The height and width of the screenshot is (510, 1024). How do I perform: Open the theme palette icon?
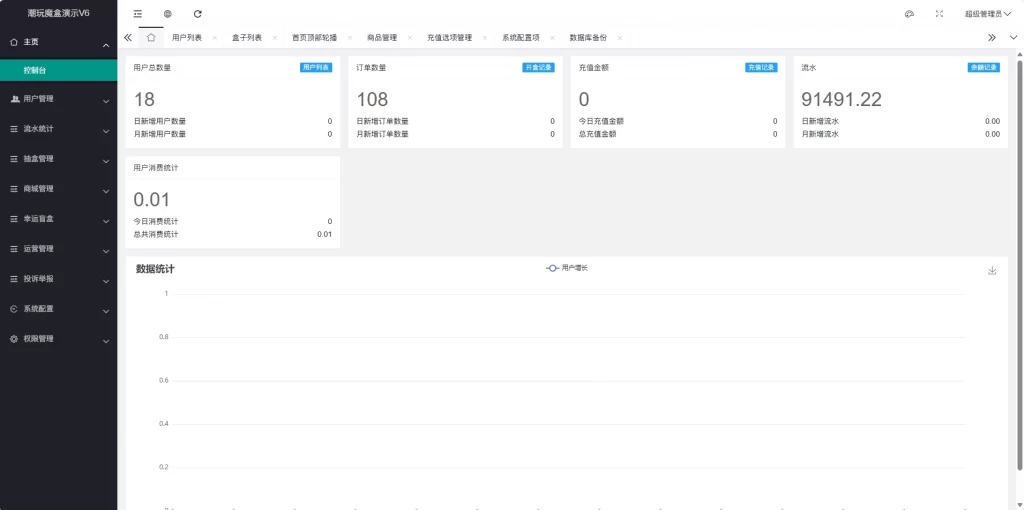(x=909, y=14)
